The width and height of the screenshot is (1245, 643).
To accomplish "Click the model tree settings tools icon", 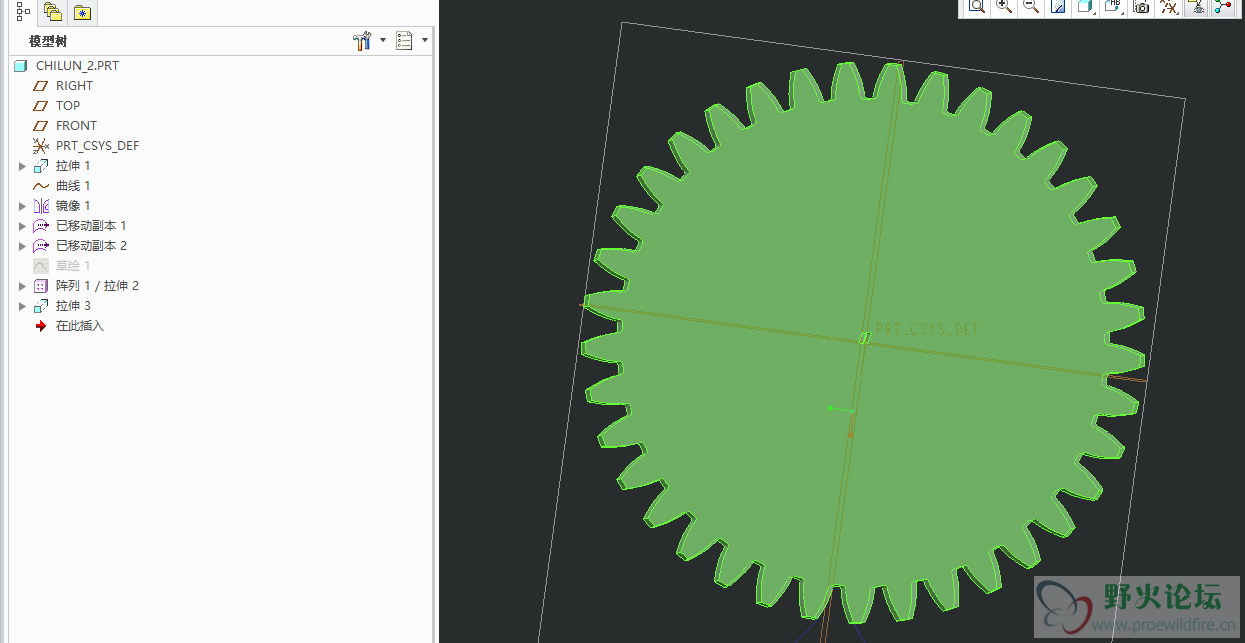I will coord(362,41).
